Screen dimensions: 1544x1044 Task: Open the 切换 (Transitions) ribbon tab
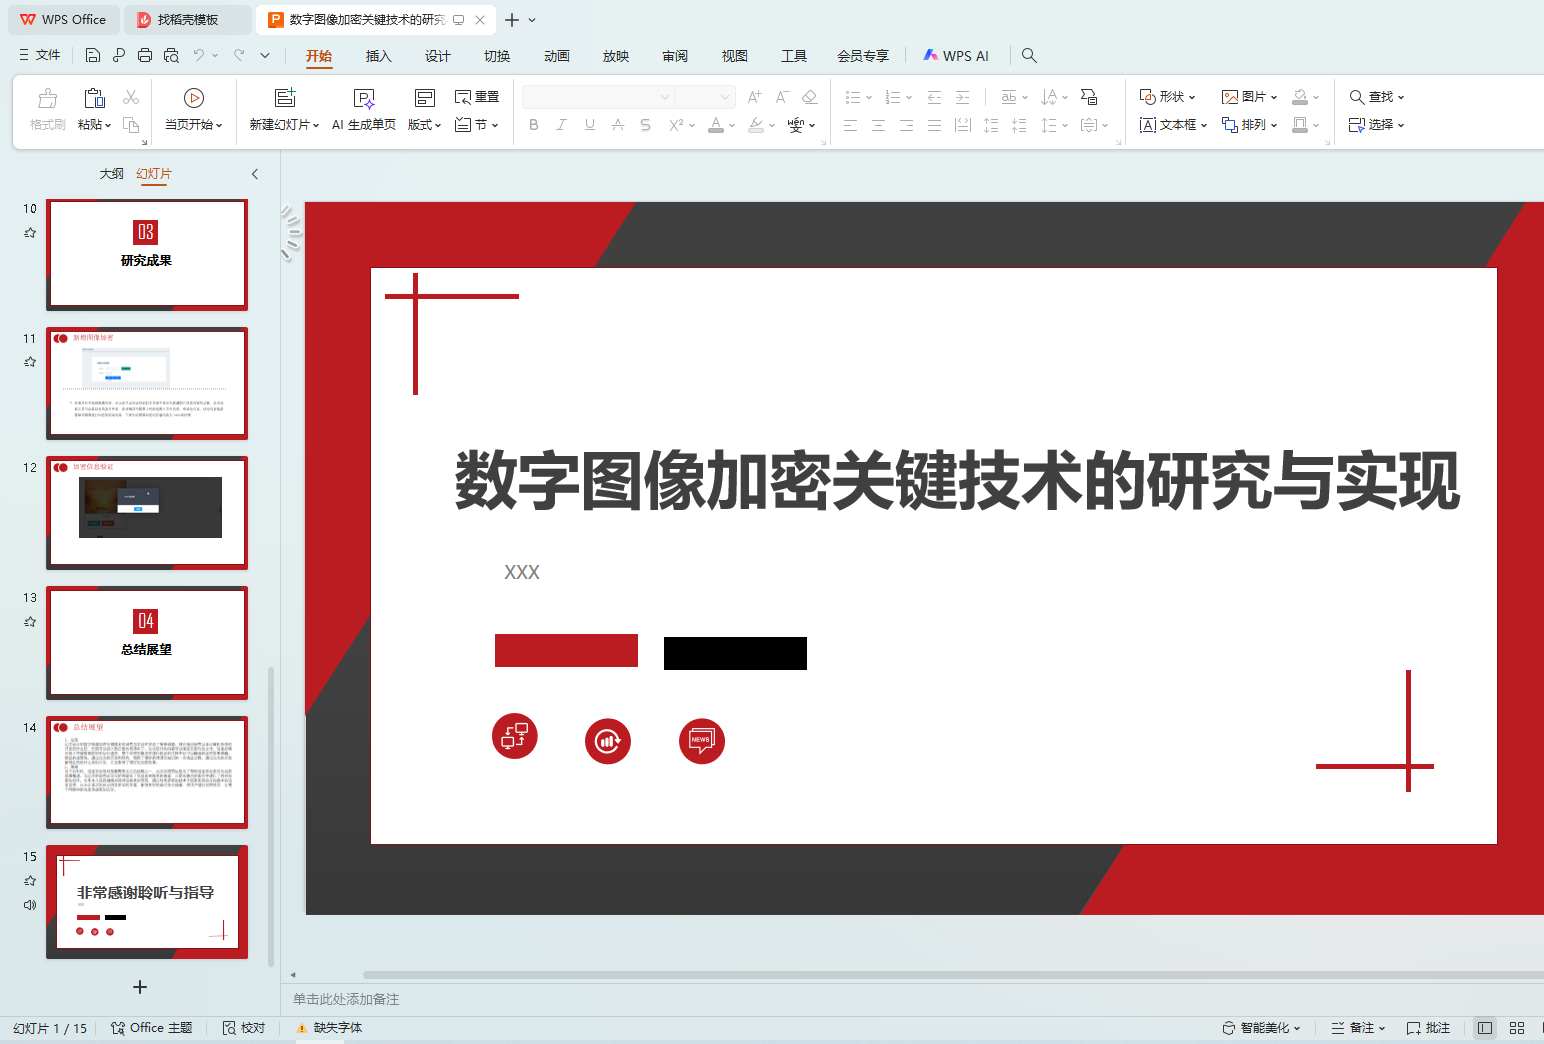tap(497, 56)
